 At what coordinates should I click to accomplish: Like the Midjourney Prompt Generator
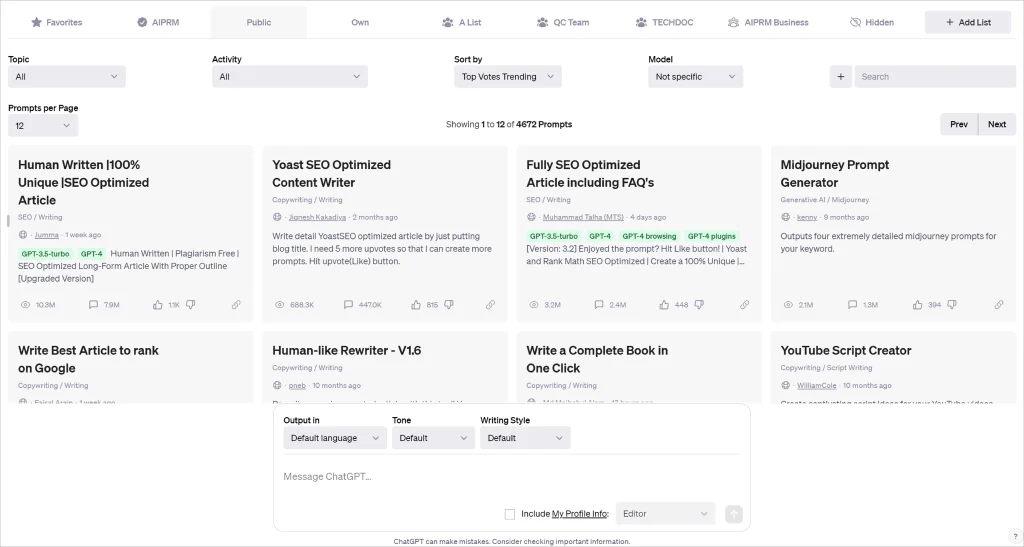point(918,305)
